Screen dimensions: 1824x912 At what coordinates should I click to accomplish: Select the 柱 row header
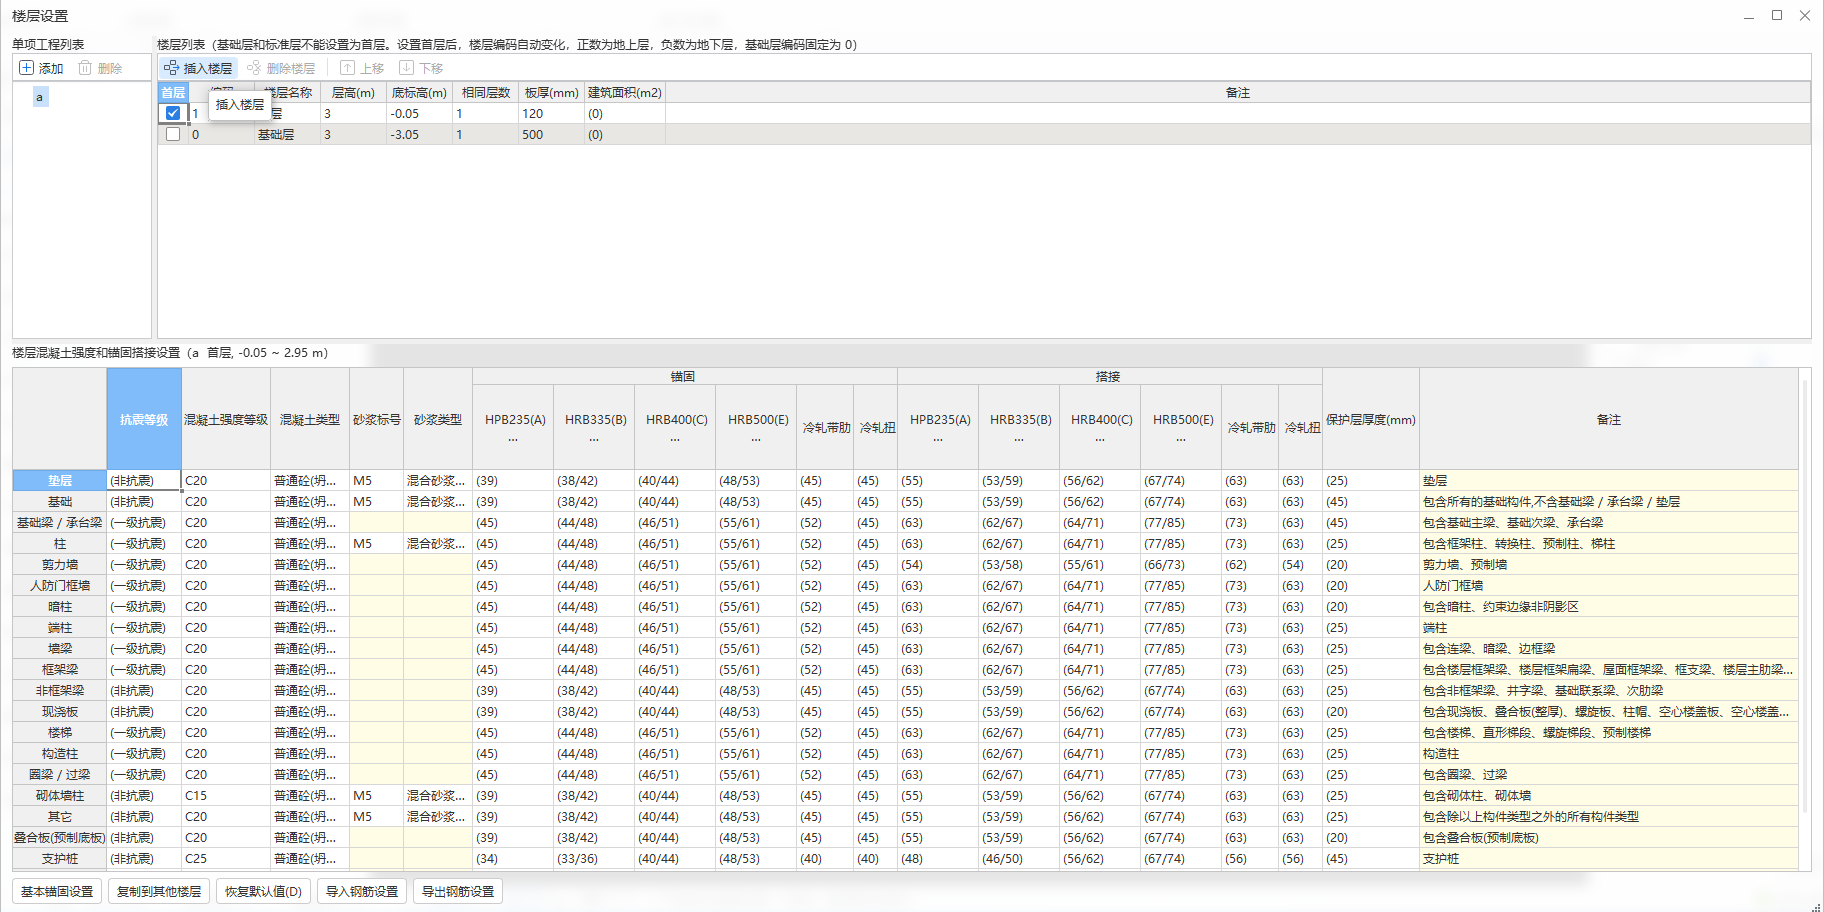coord(60,544)
